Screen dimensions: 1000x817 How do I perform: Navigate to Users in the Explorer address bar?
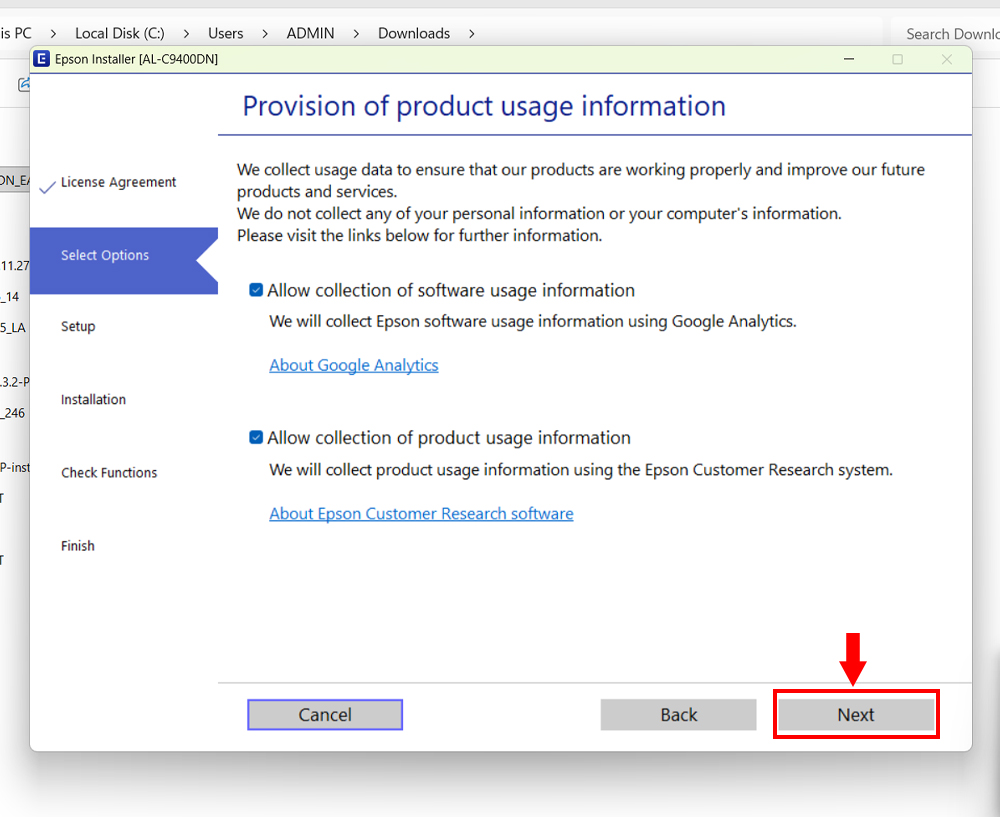pyautogui.click(x=226, y=33)
